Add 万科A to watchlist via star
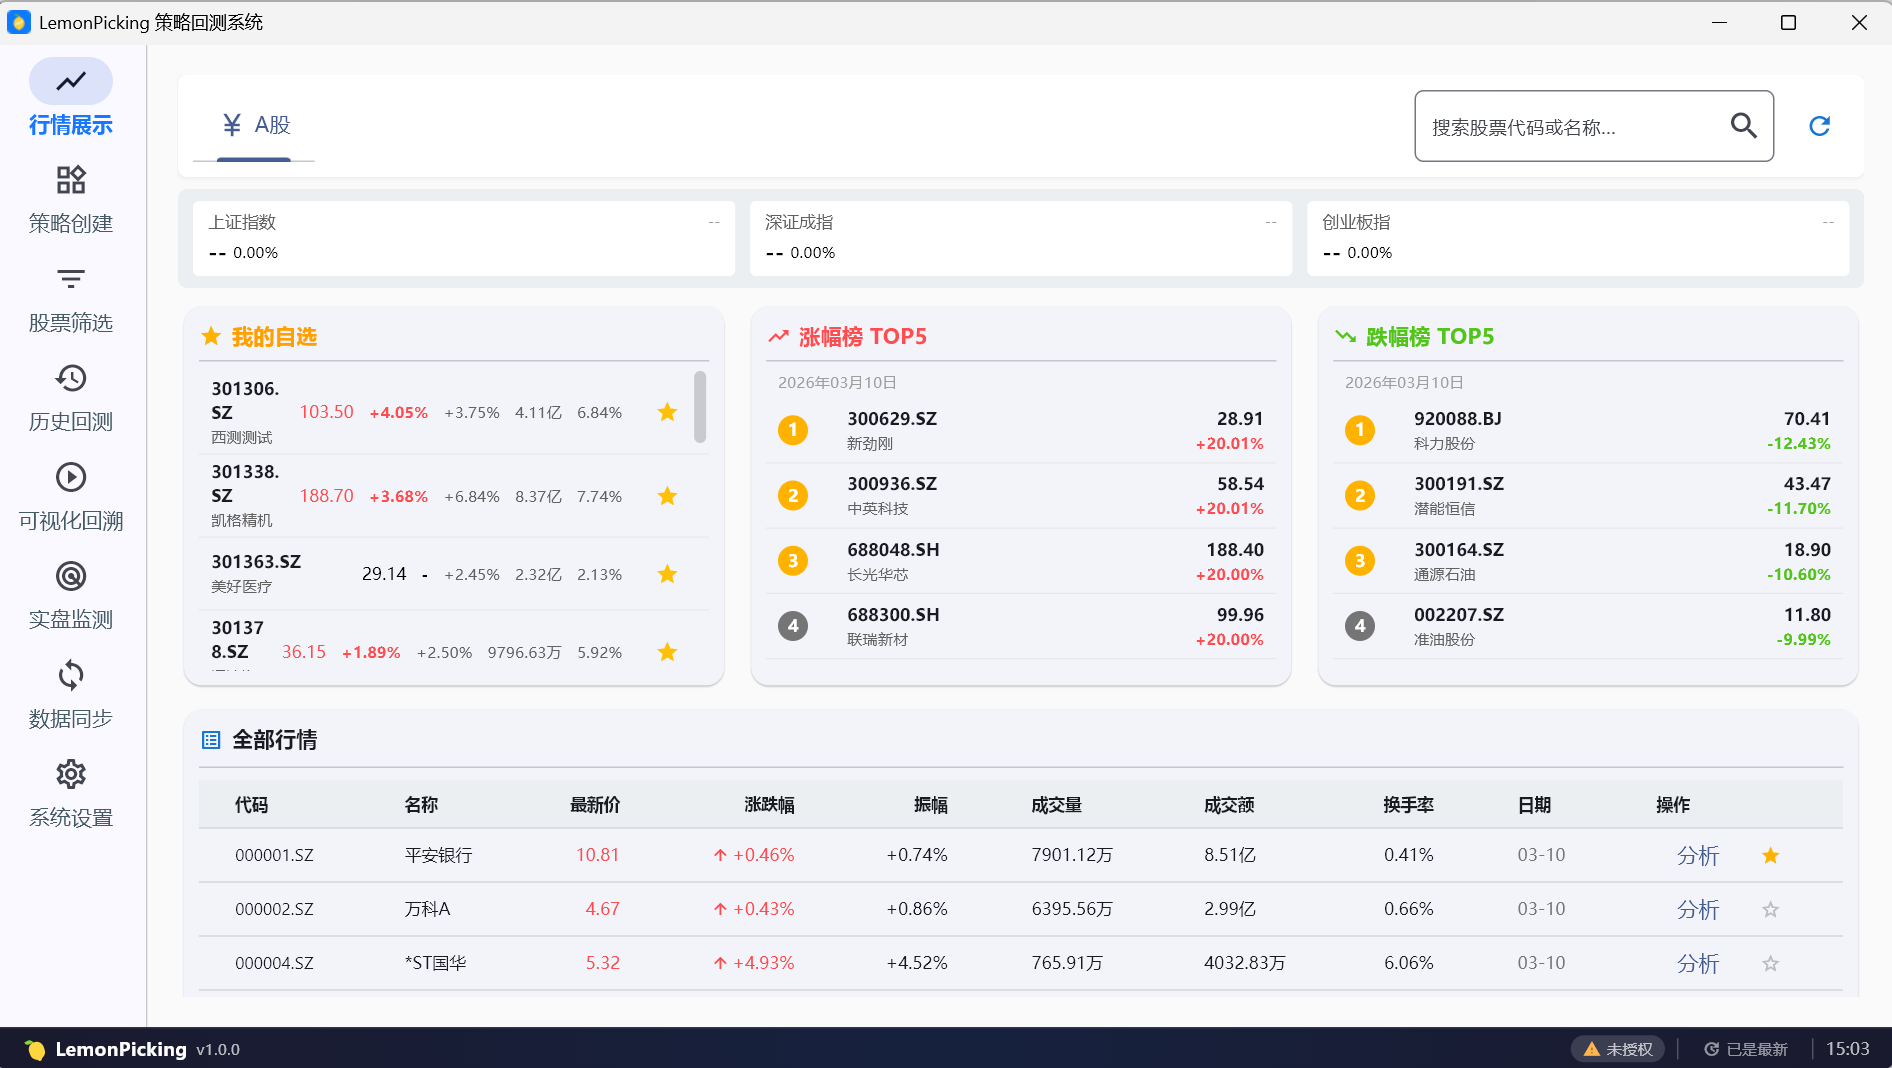The image size is (1892, 1068). coord(1770,910)
